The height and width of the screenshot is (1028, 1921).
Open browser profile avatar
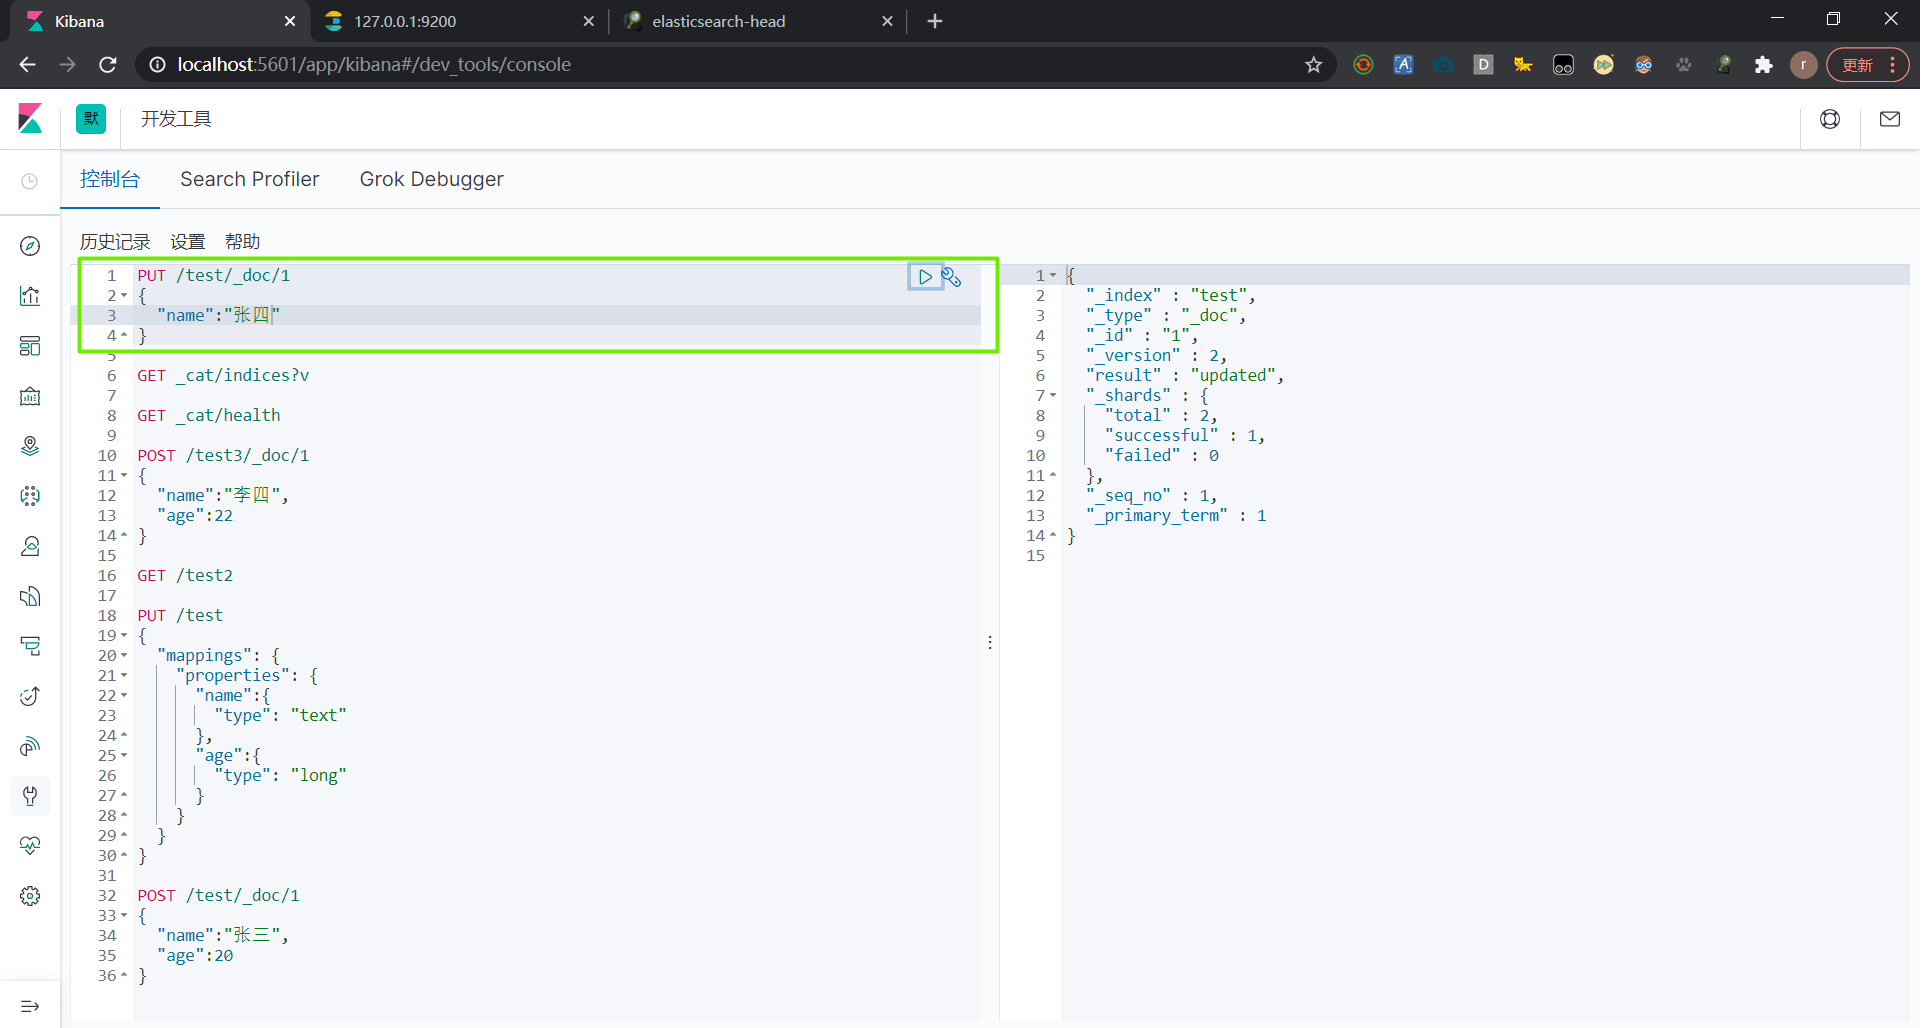[x=1804, y=65]
